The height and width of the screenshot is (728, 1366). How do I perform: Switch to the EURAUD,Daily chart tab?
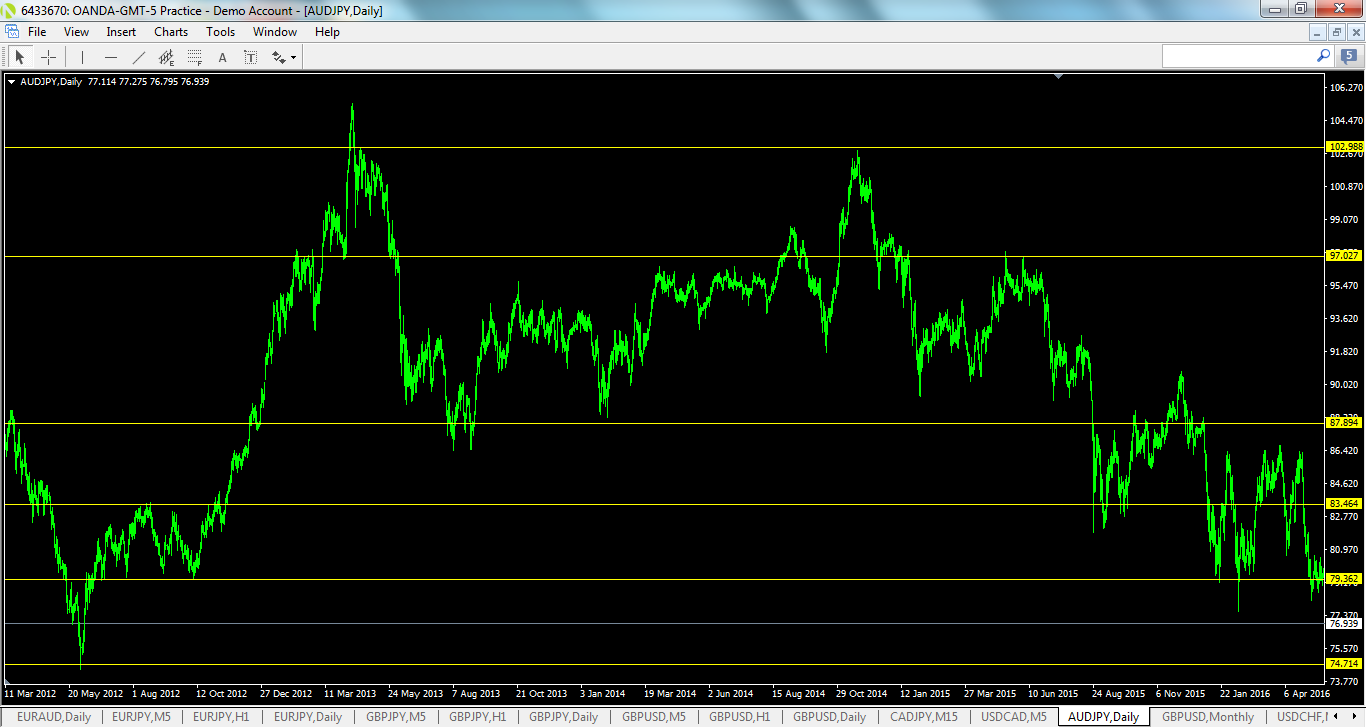click(x=56, y=717)
